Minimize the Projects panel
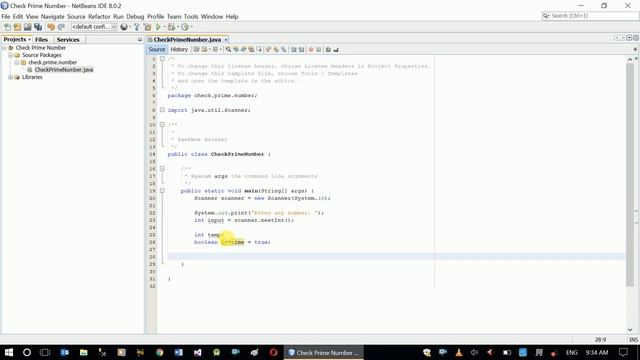 (140, 40)
